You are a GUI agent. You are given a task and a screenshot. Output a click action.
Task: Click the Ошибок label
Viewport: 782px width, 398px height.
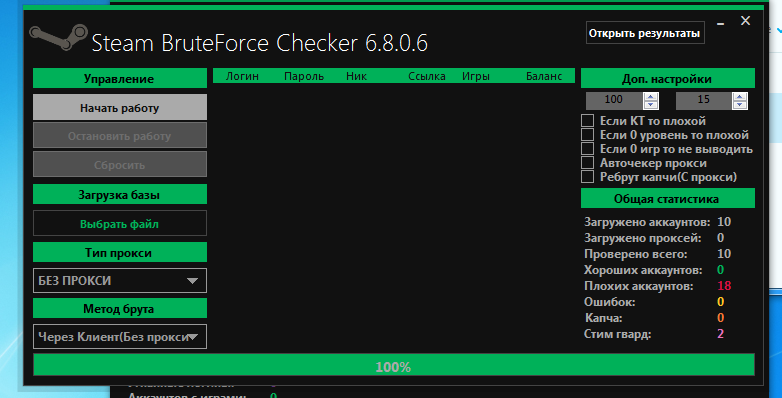coord(609,302)
